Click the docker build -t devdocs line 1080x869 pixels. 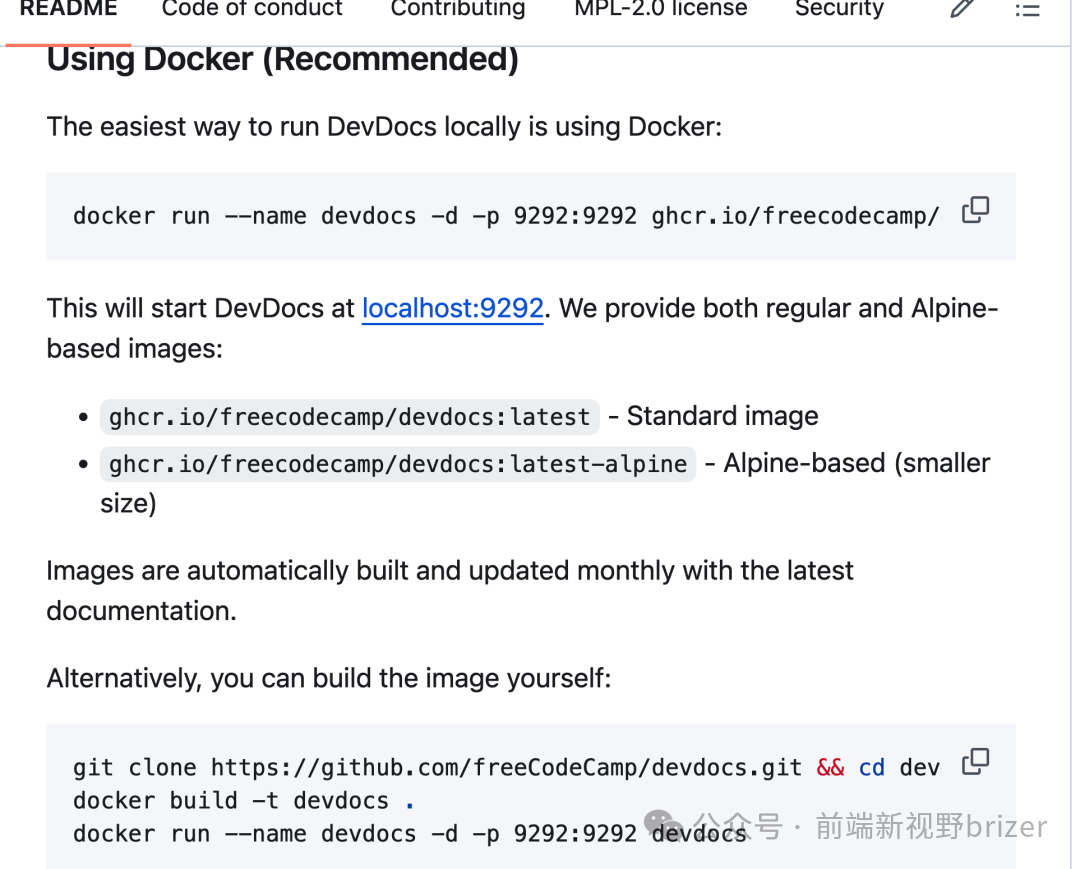tap(230, 801)
